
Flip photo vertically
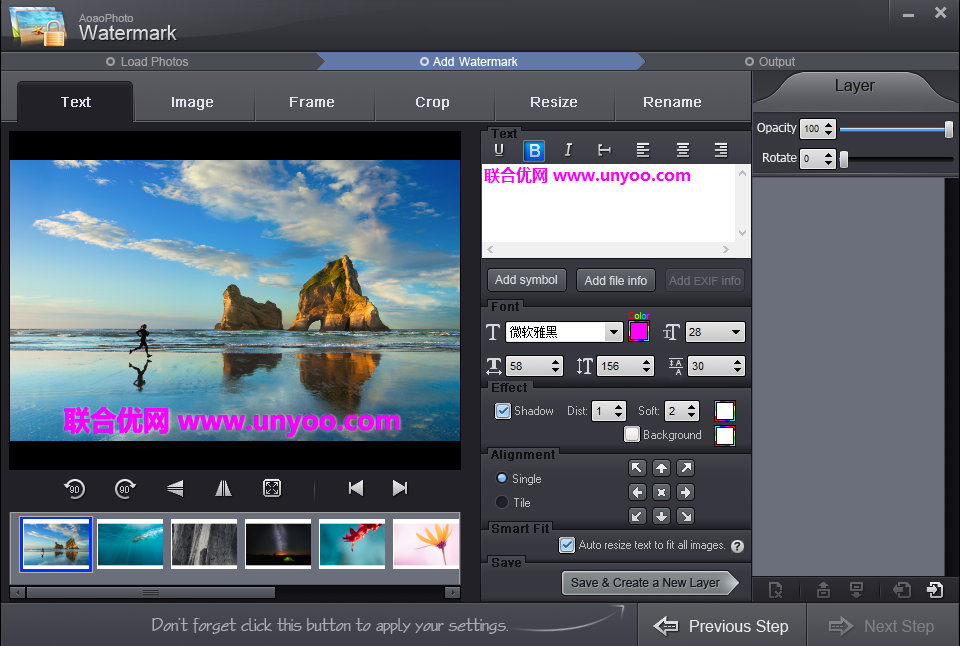point(175,488)
